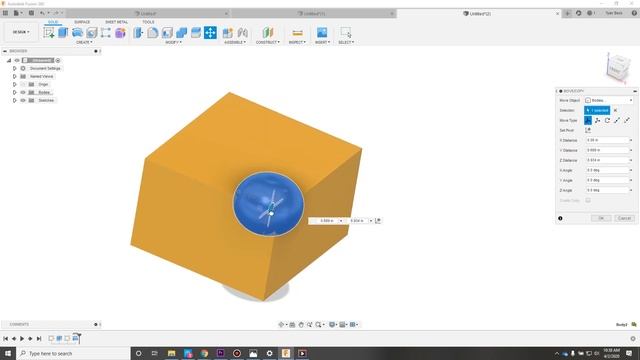Viewport: 640px width, 360px height.
Task: Toggle the Create Copy checkbox
Action: tap(588, 200)
